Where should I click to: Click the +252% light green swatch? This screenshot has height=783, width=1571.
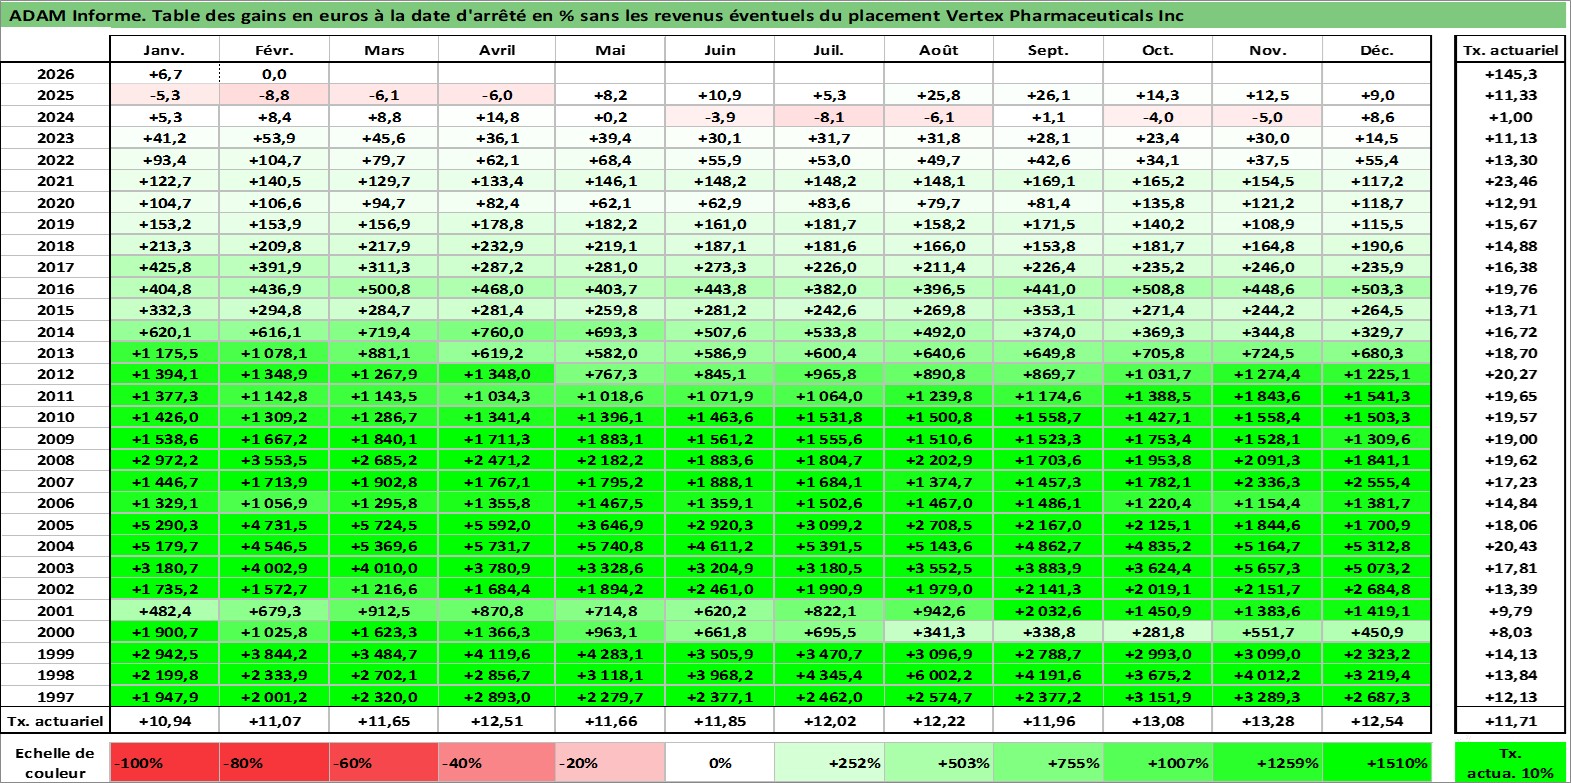829,763
